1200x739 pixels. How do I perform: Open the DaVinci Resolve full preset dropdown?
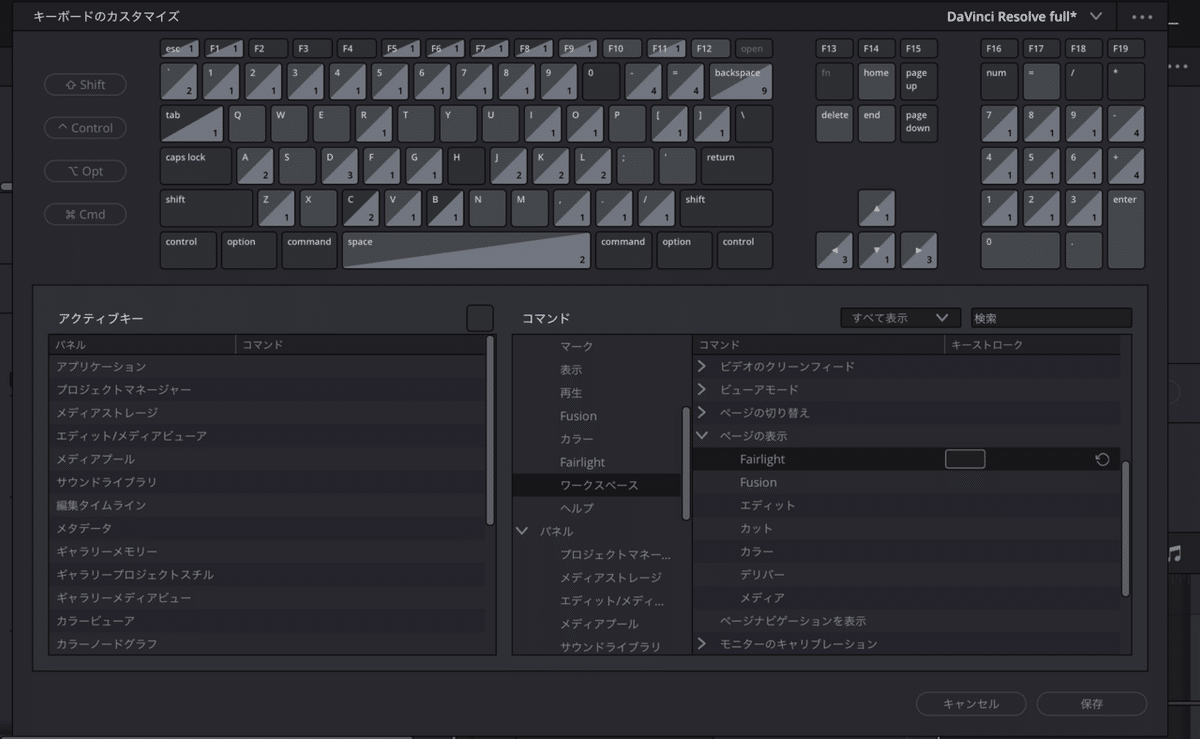point(1025,16)
